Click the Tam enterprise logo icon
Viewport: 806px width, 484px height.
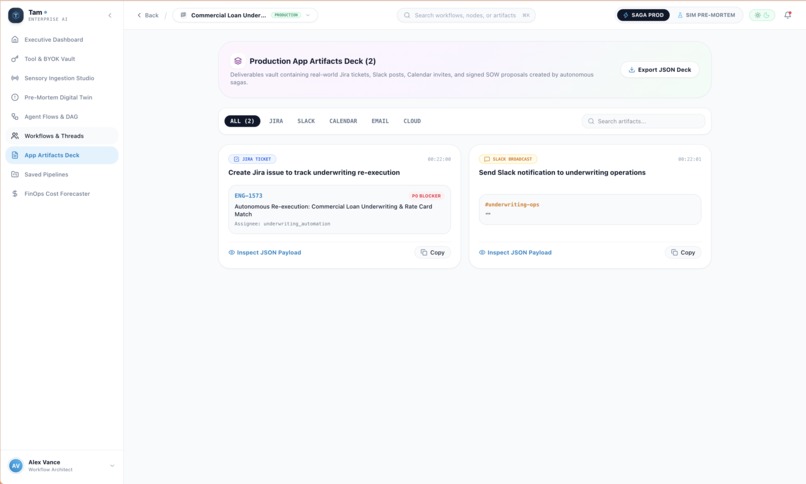click(x=16, y=15)
